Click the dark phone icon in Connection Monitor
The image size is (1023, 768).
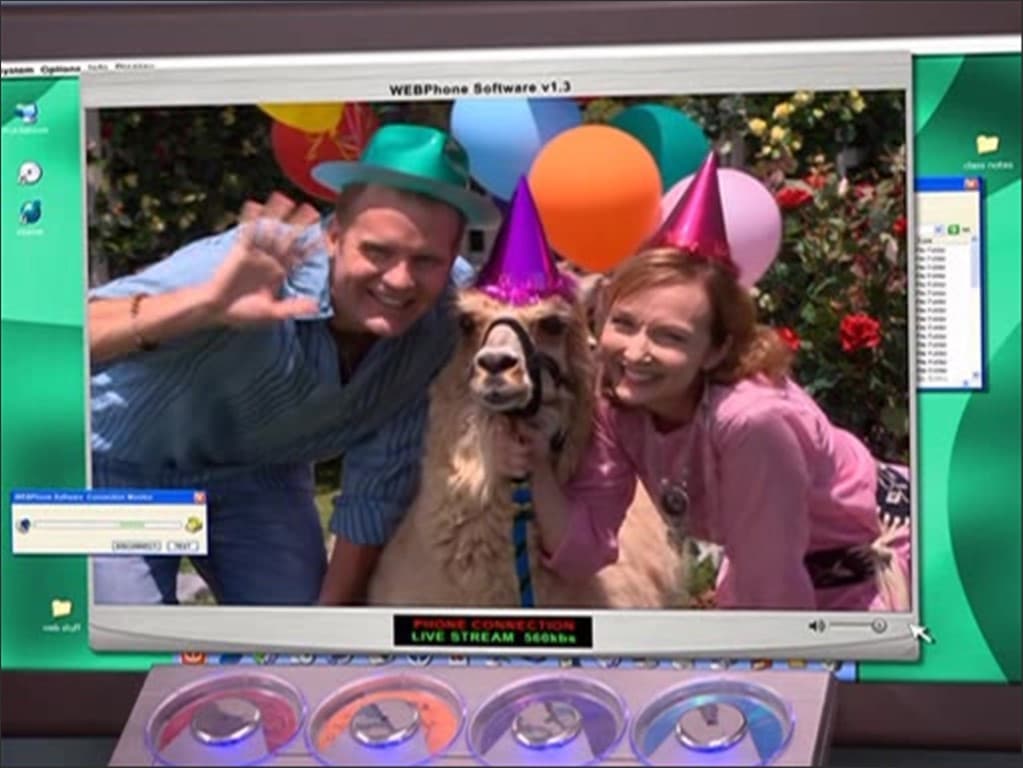(x=23, y=525)
